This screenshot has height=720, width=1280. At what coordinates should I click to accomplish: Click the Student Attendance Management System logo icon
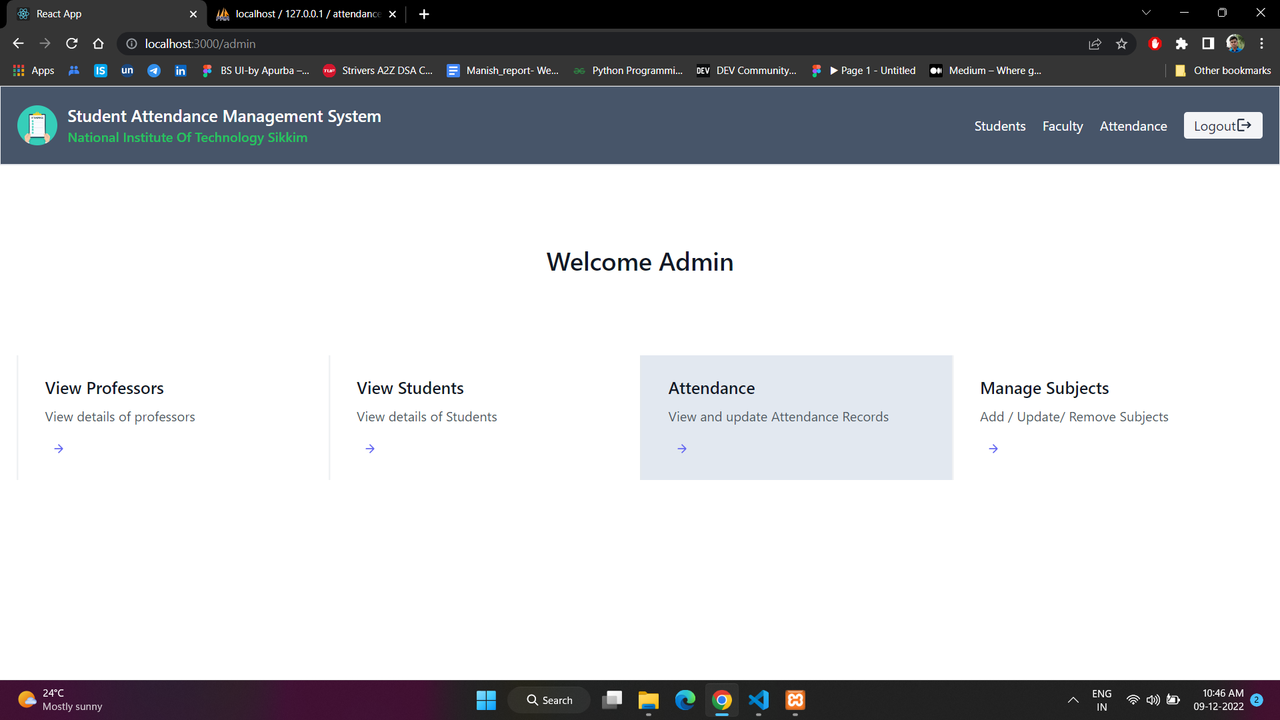(x=37, y=125)
